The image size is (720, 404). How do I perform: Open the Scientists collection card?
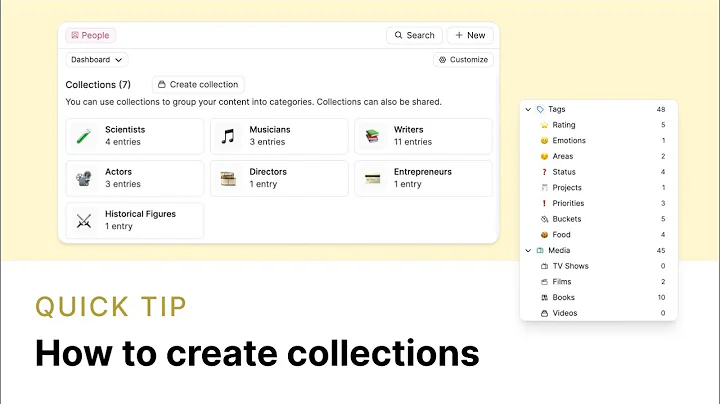click(x=135, y=136)
